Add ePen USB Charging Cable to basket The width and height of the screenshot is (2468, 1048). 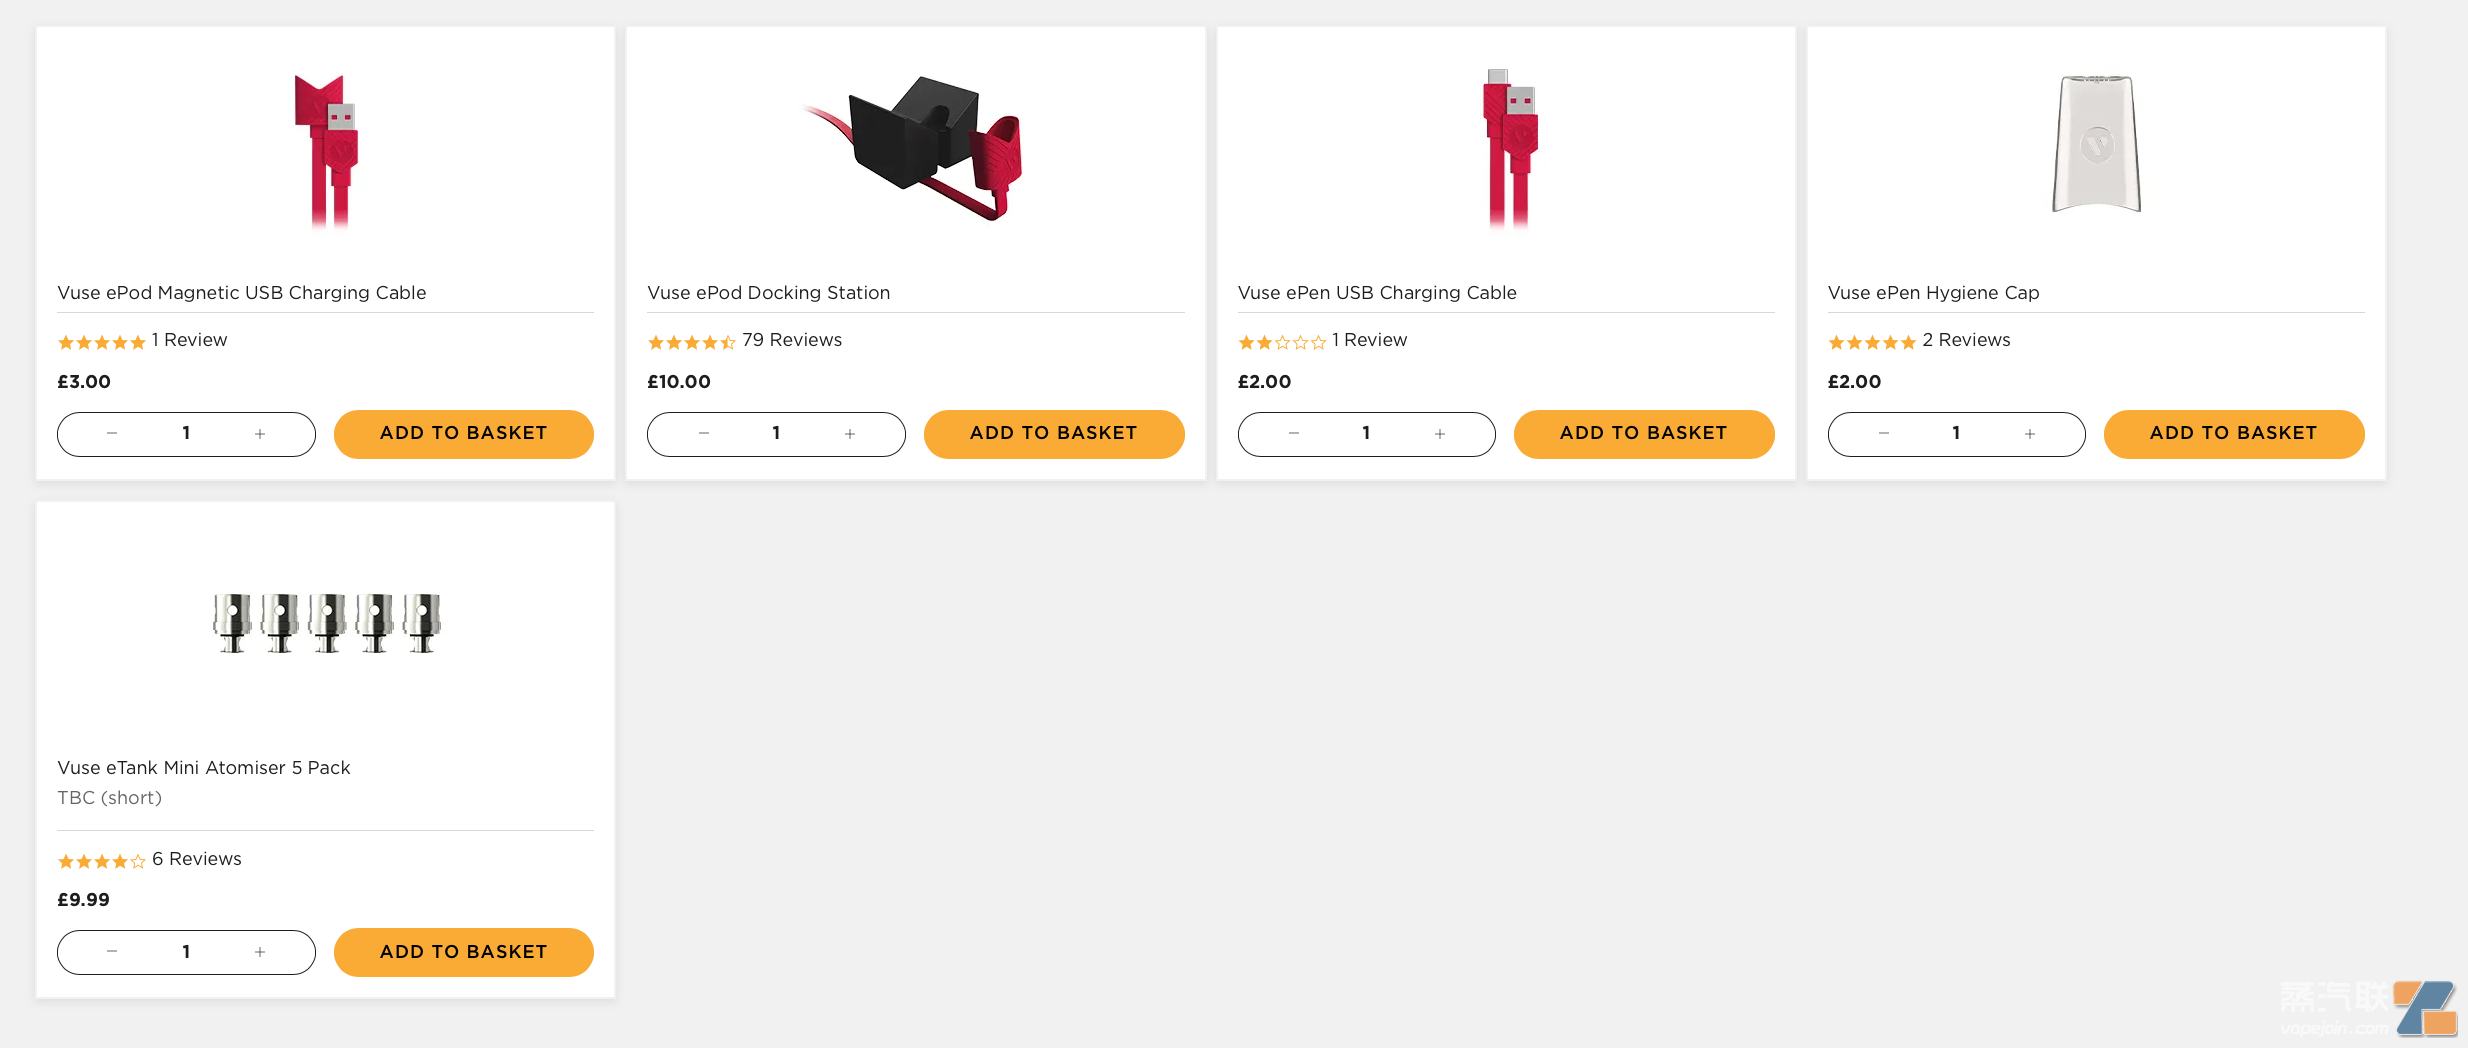(1643, 434)
